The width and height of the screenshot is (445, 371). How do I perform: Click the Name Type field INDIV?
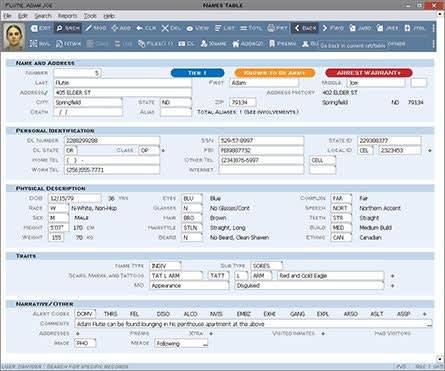point(165,266)
